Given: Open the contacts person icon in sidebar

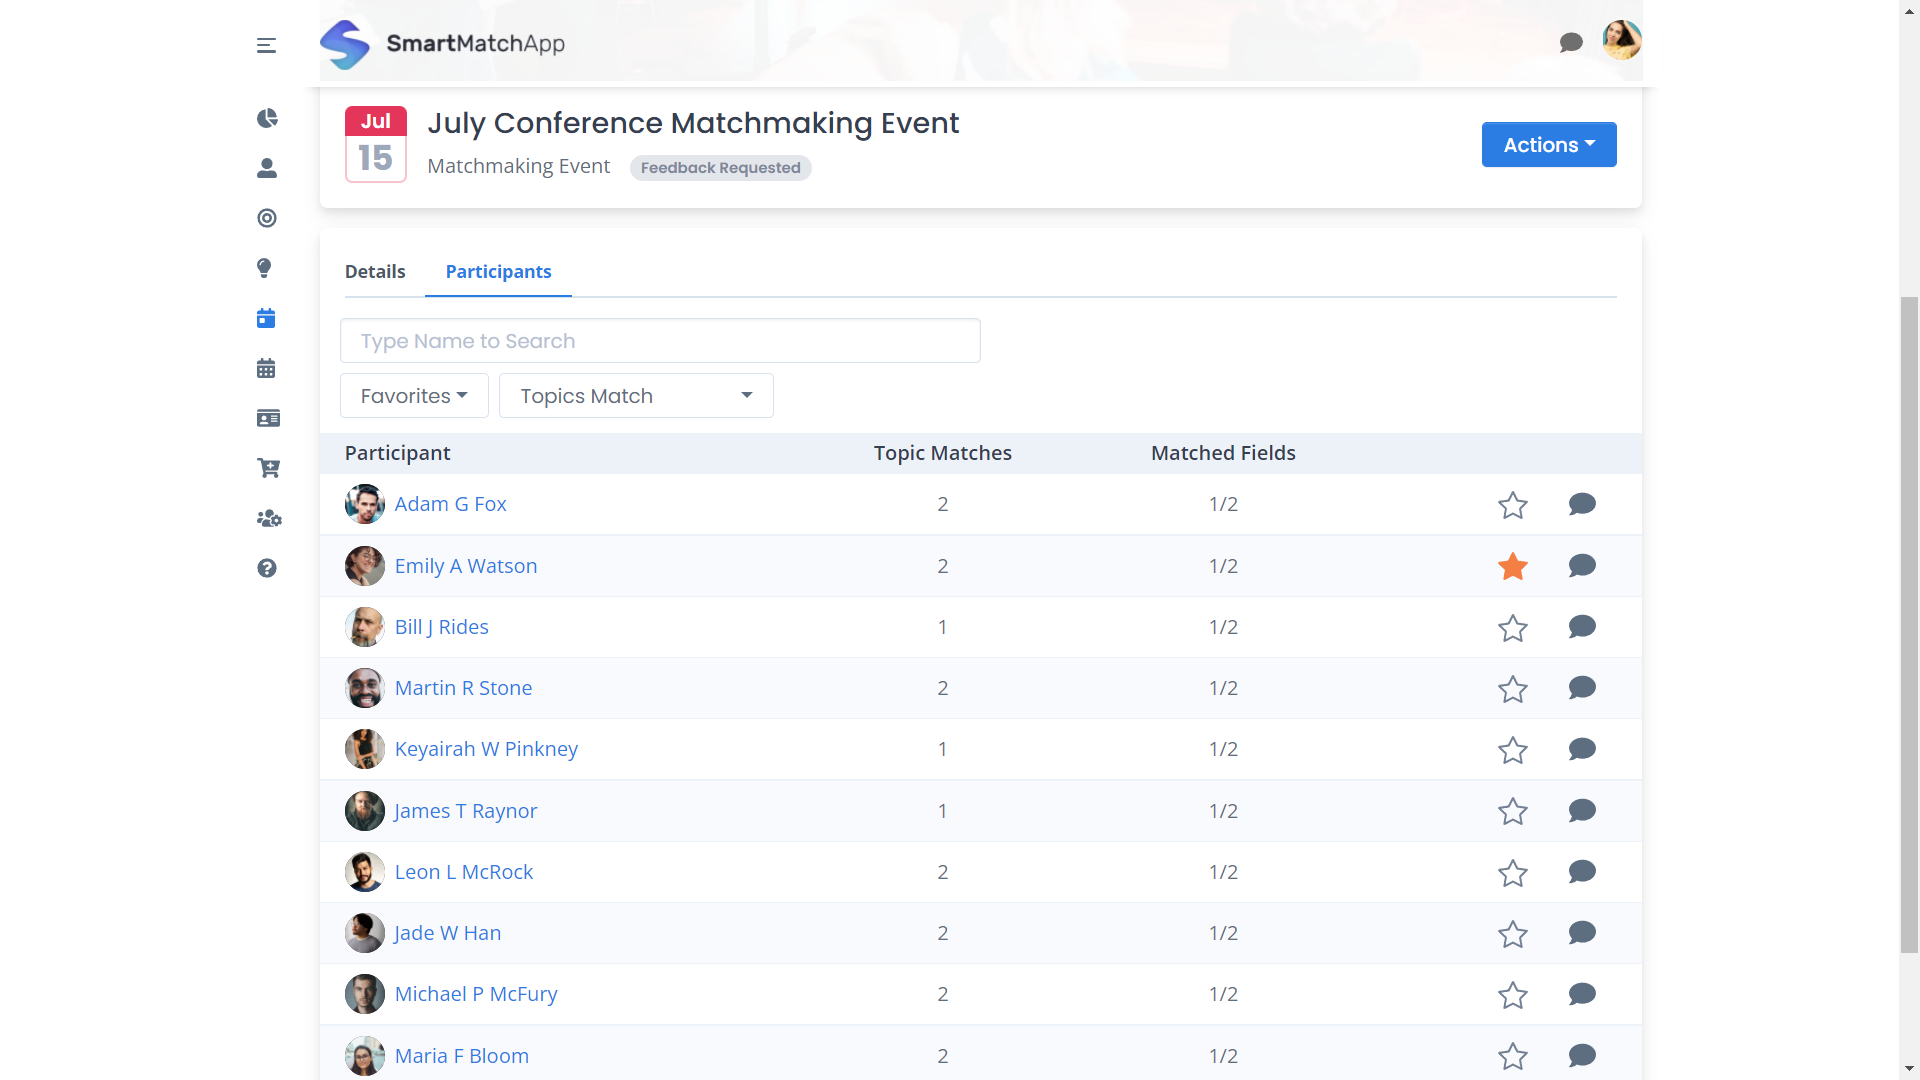Looking at the screenshot, I should [x=266, y=168].
